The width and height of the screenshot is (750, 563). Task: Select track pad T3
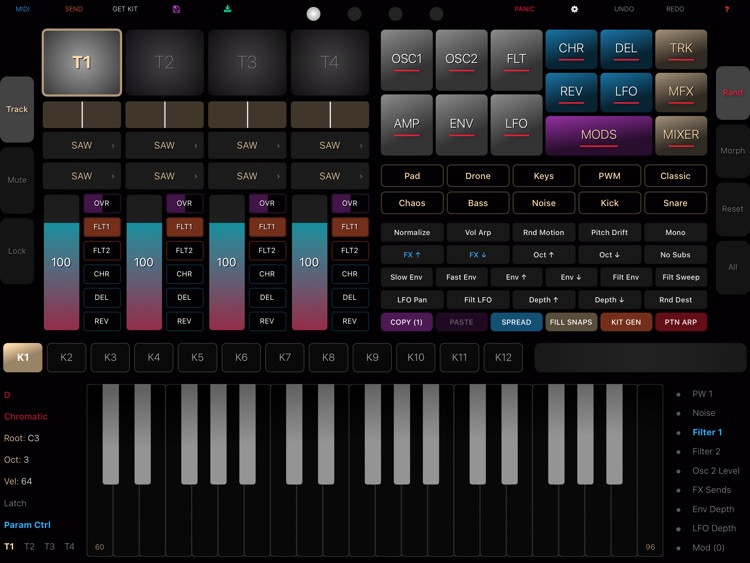(247, 63)
